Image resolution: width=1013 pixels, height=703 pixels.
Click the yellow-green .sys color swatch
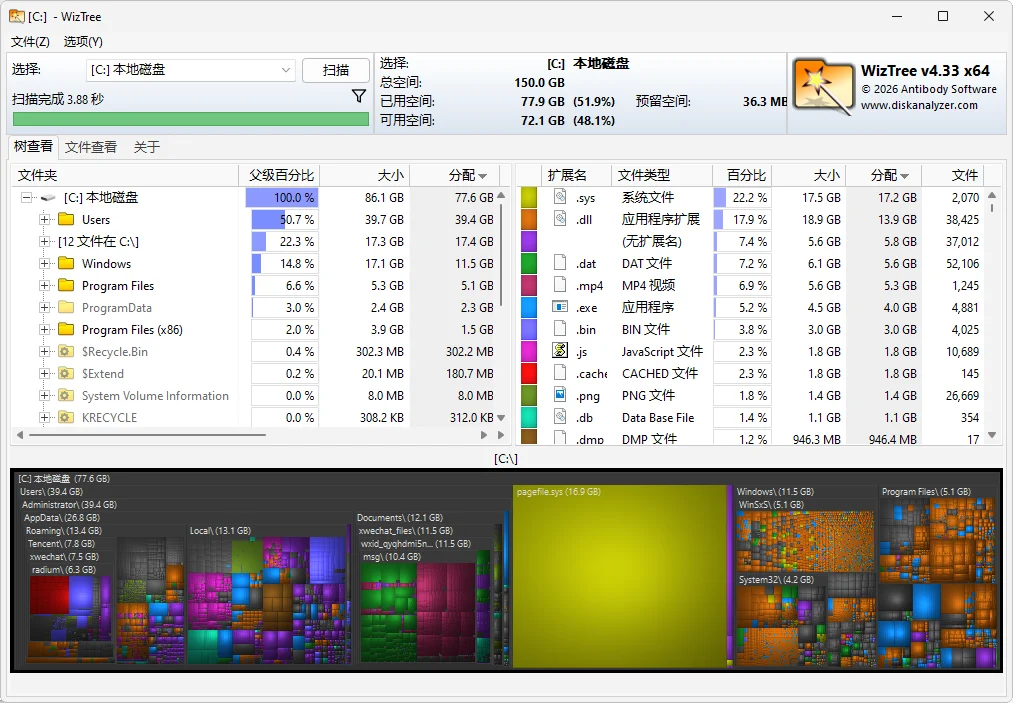click(529, 197)
